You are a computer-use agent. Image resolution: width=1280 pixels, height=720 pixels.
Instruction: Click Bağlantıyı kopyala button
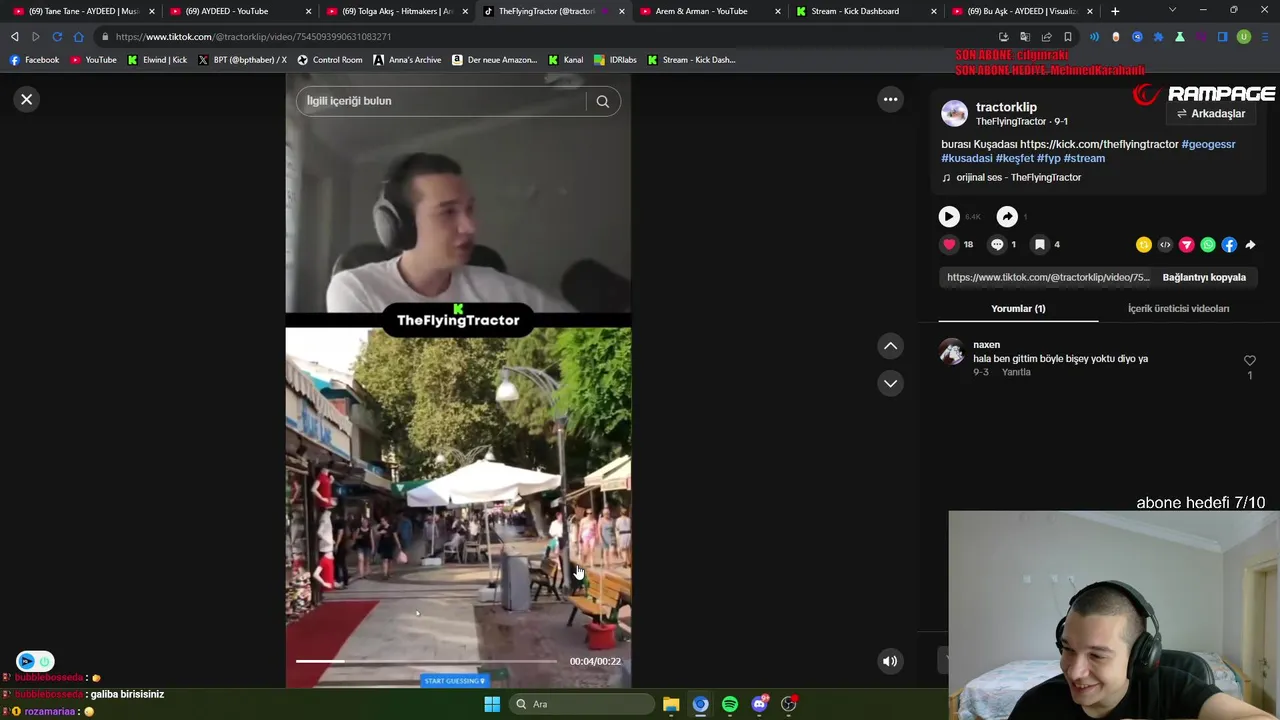pyautogui.click(x=1204, y=277)
